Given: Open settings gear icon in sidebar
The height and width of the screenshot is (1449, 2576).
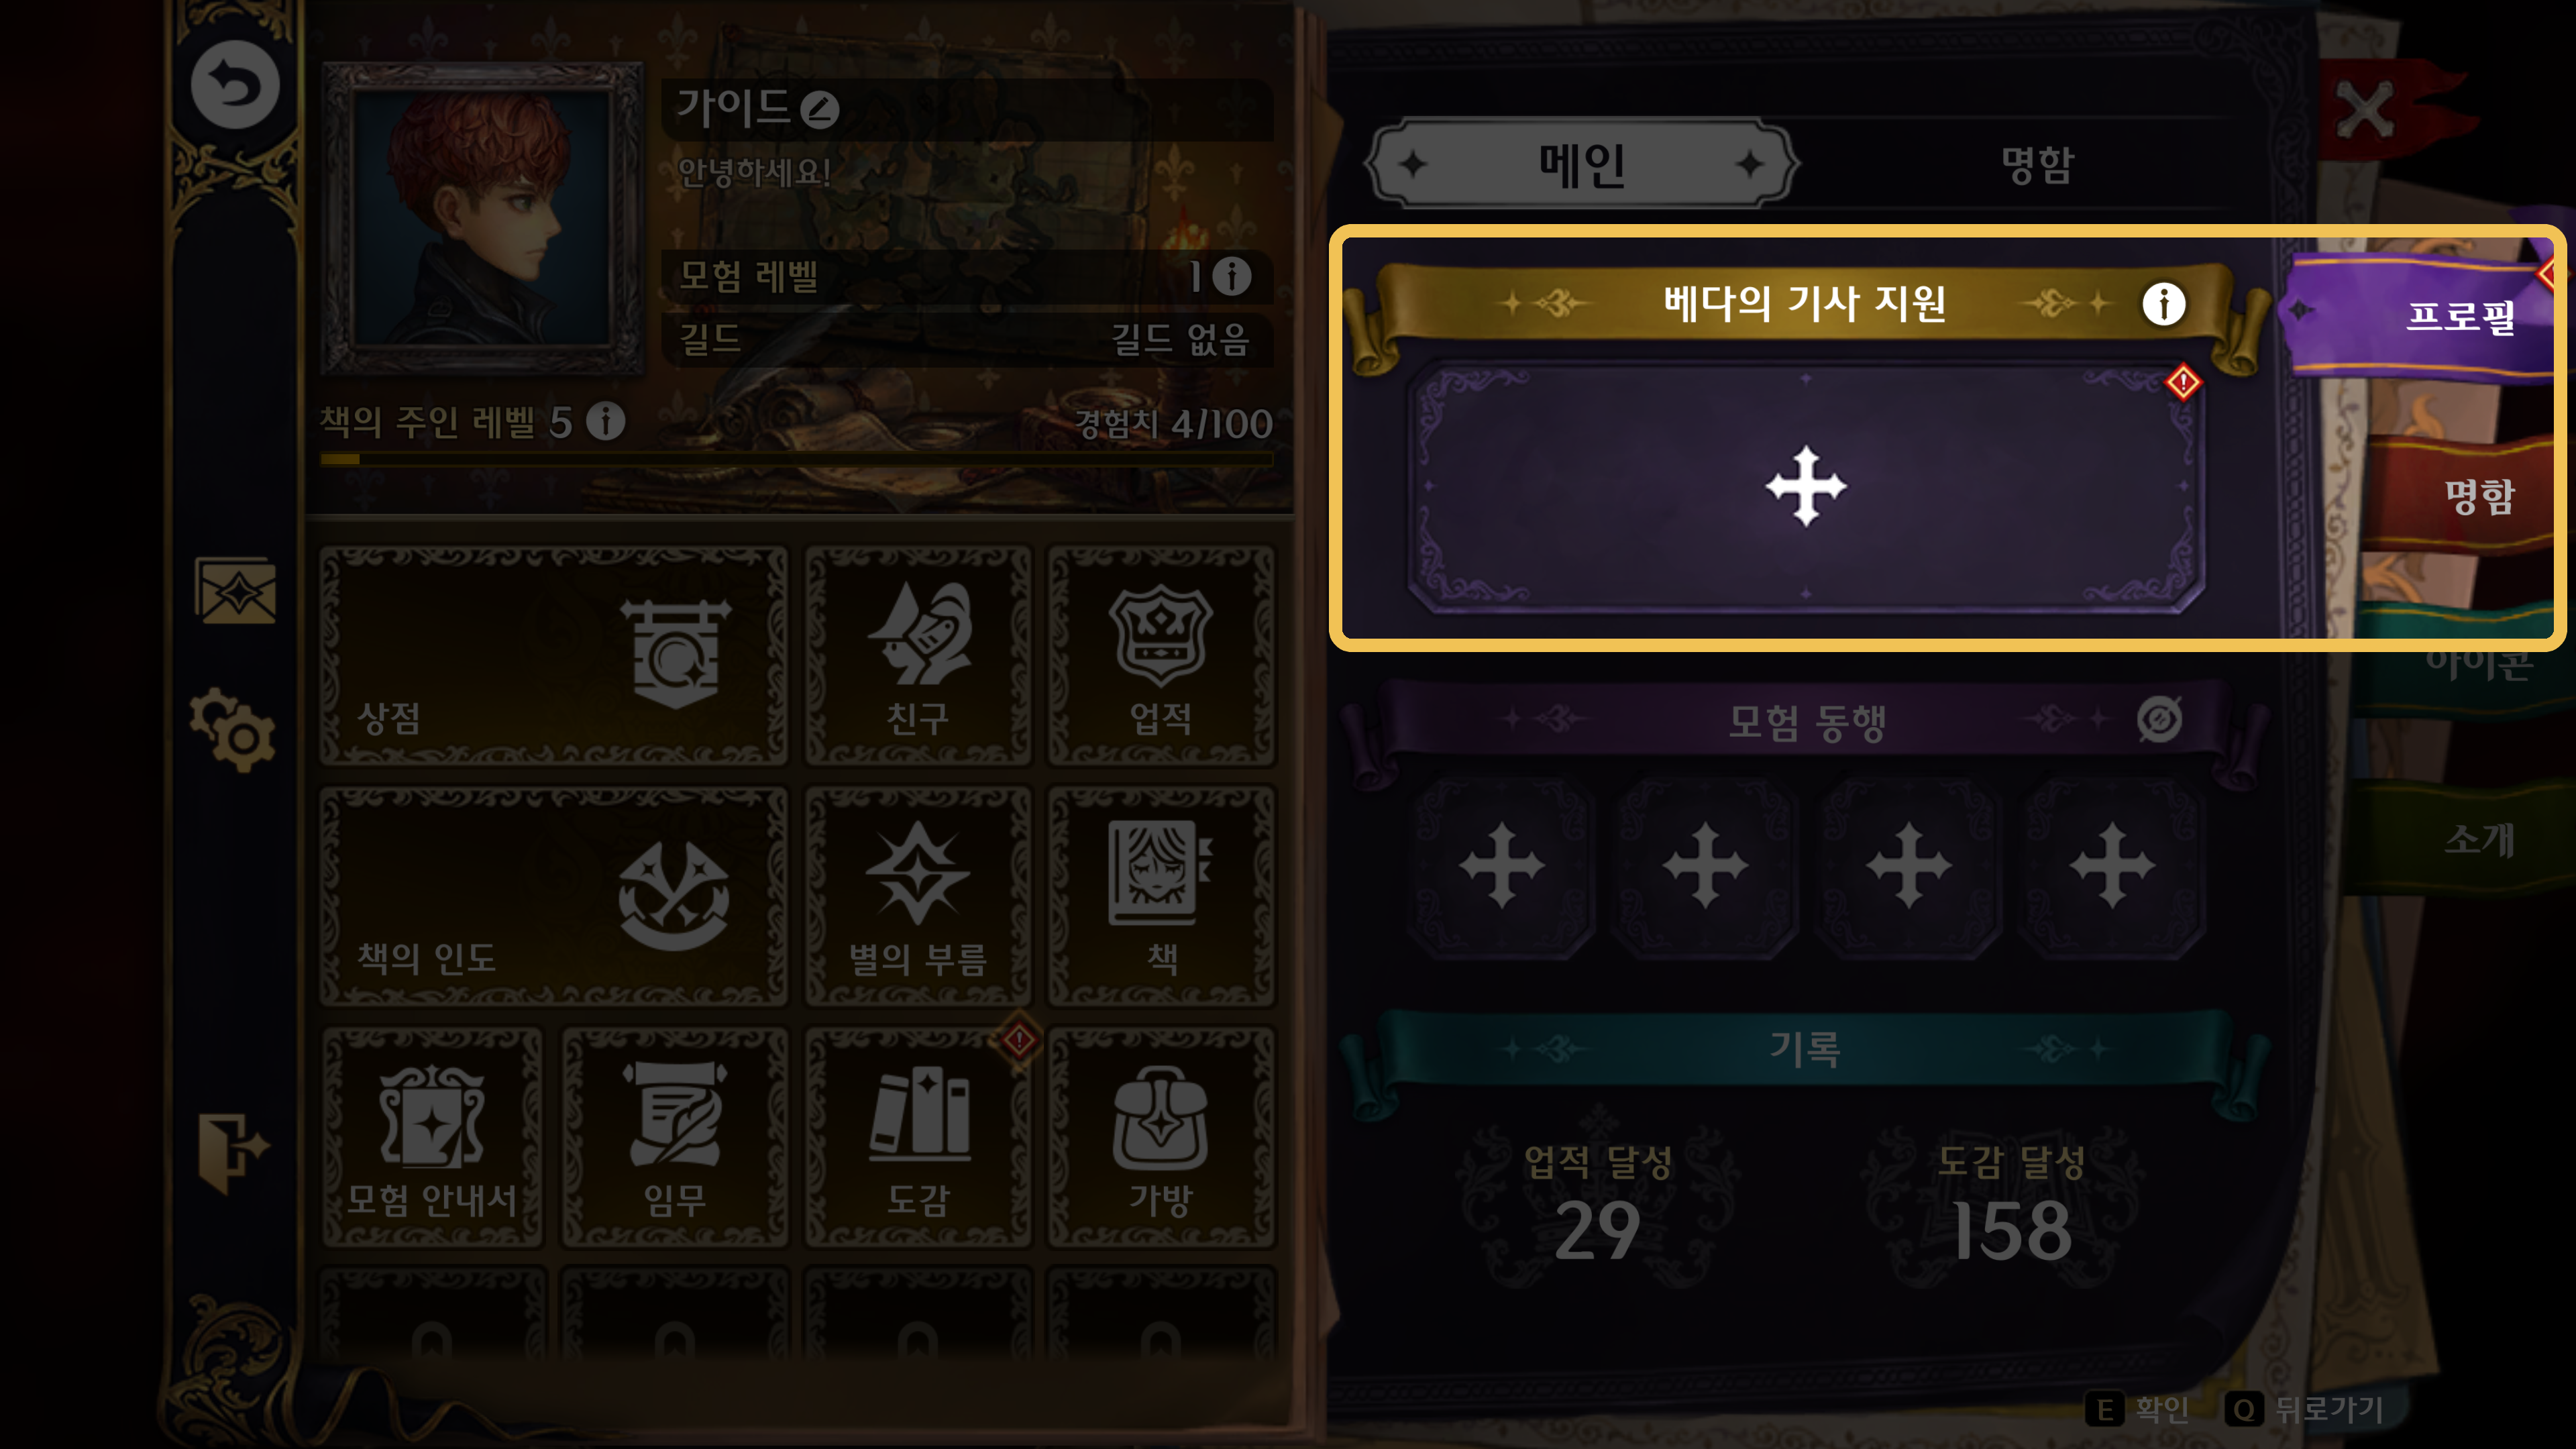Looking at the screenshot, I should (x=233, y=729).
